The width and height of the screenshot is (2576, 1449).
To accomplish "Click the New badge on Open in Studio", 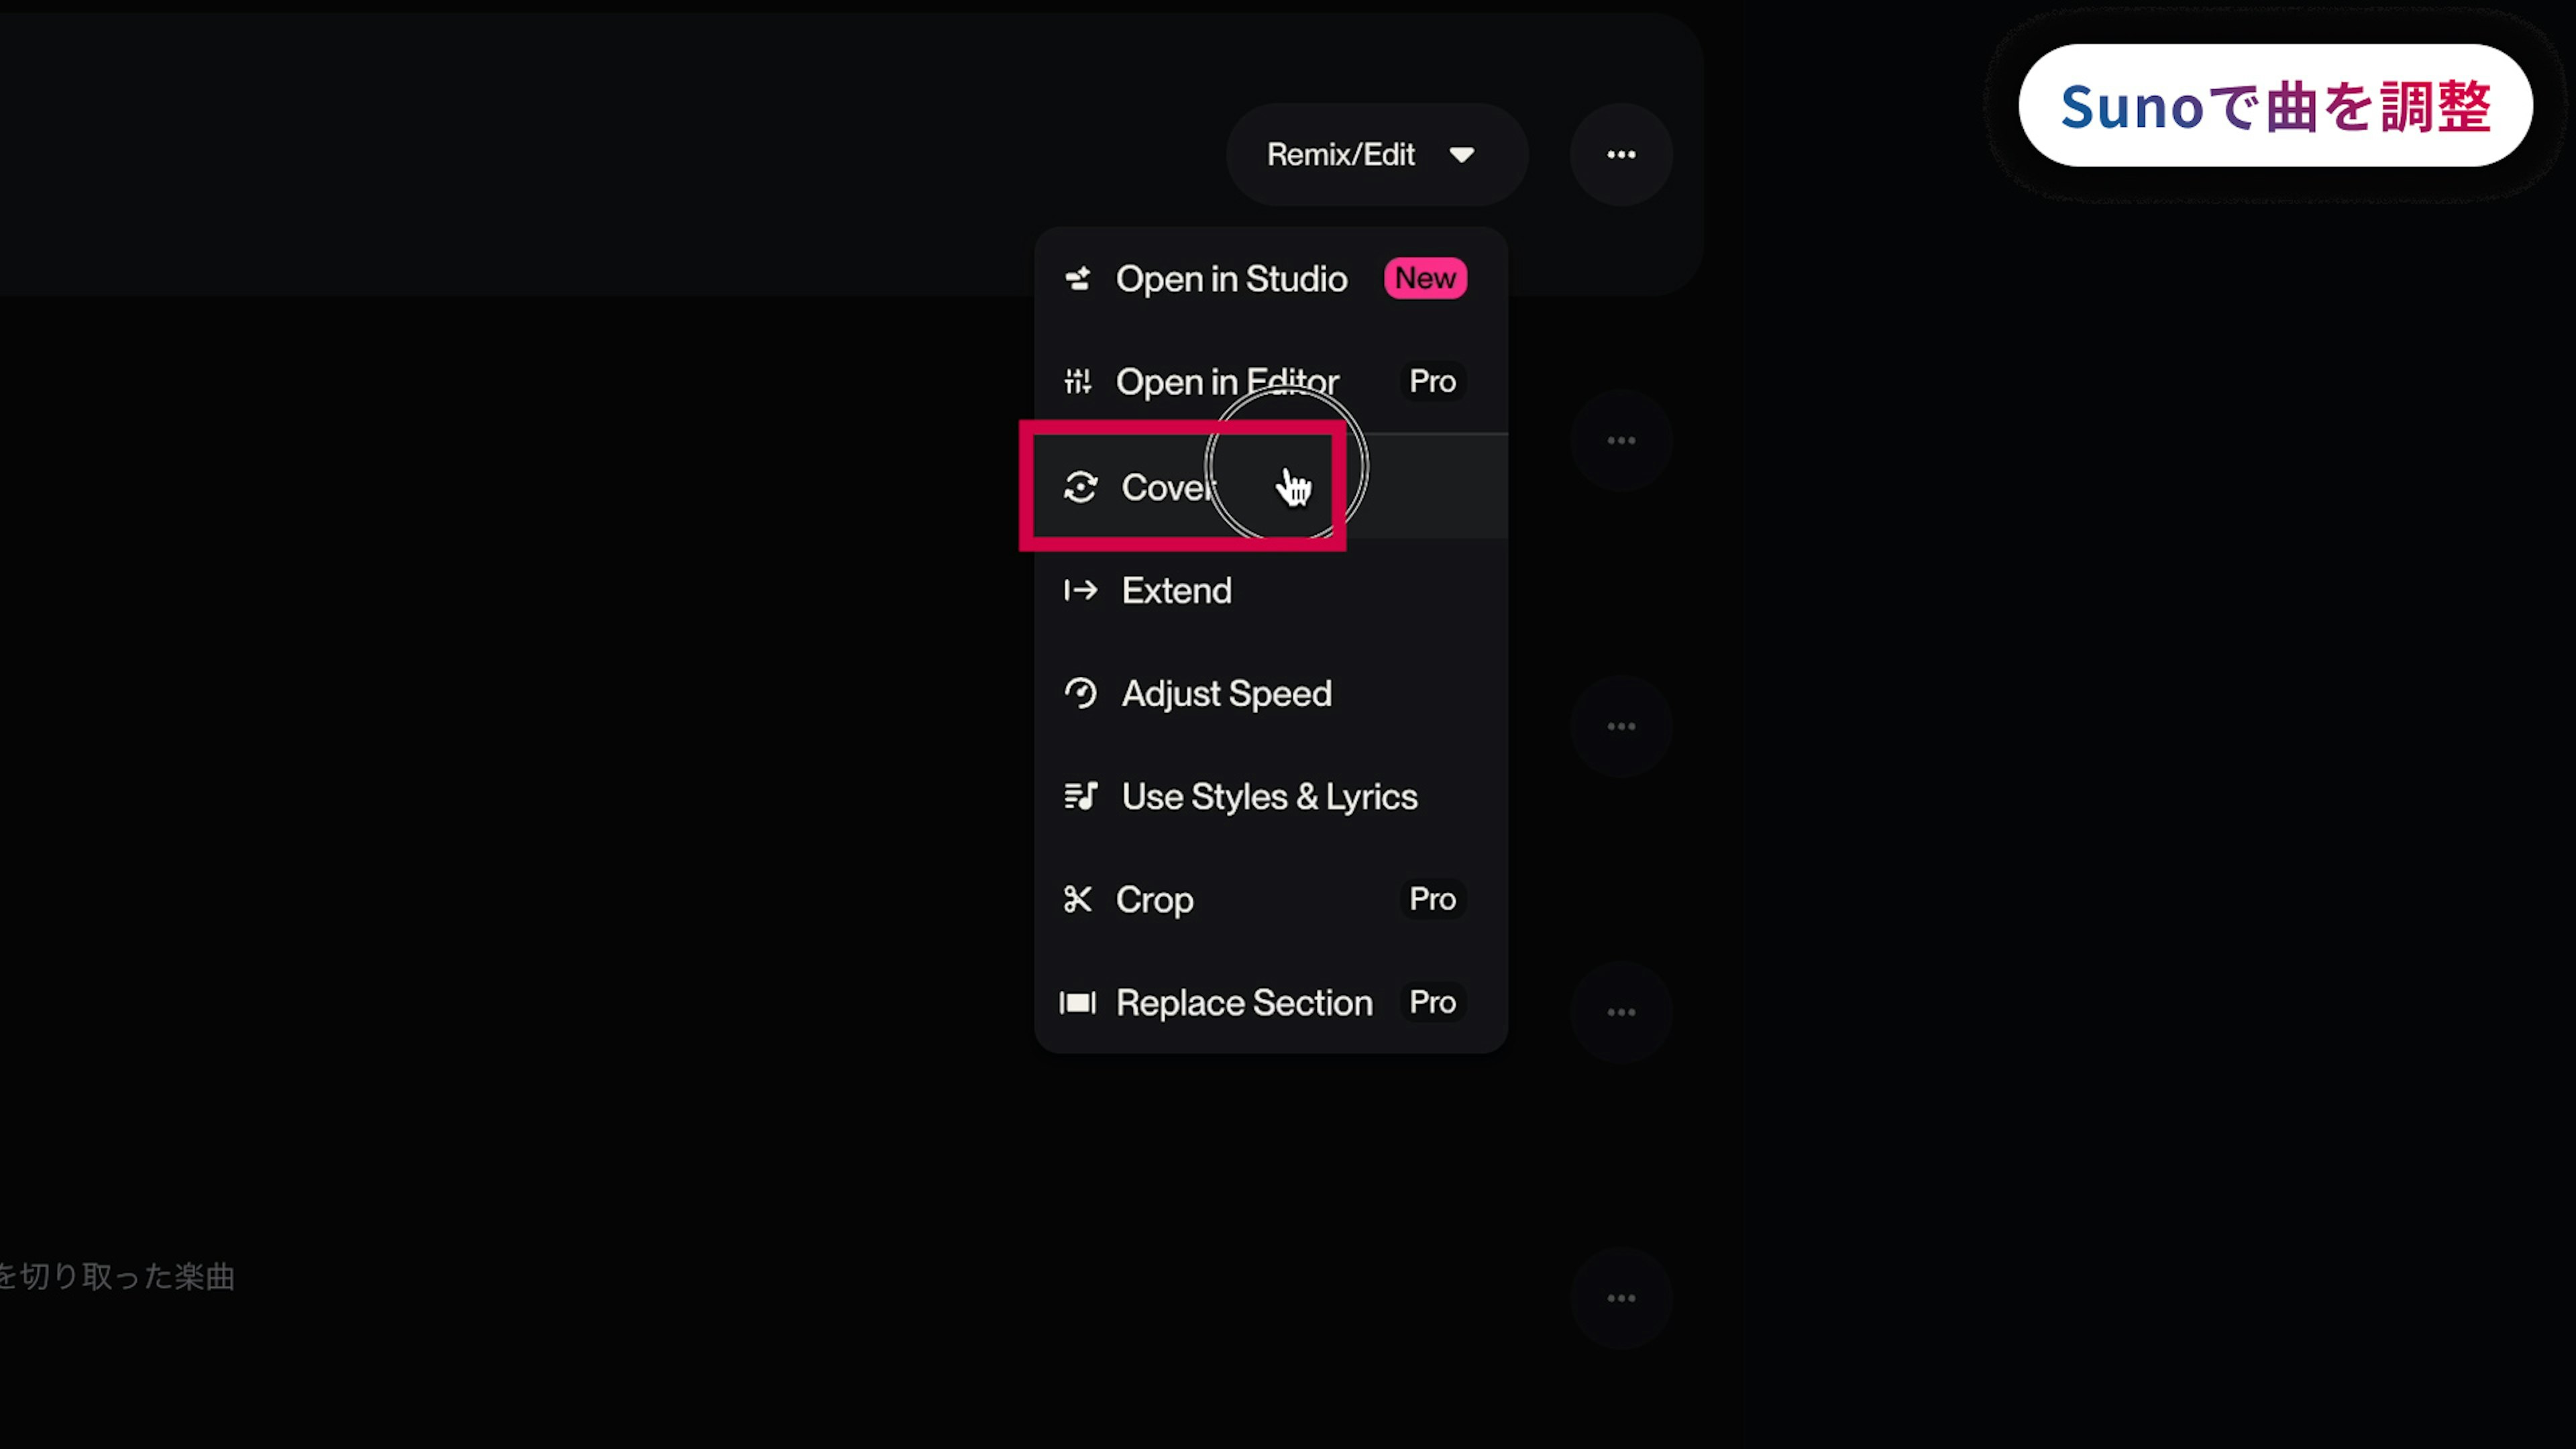I will coord(1425,279).
